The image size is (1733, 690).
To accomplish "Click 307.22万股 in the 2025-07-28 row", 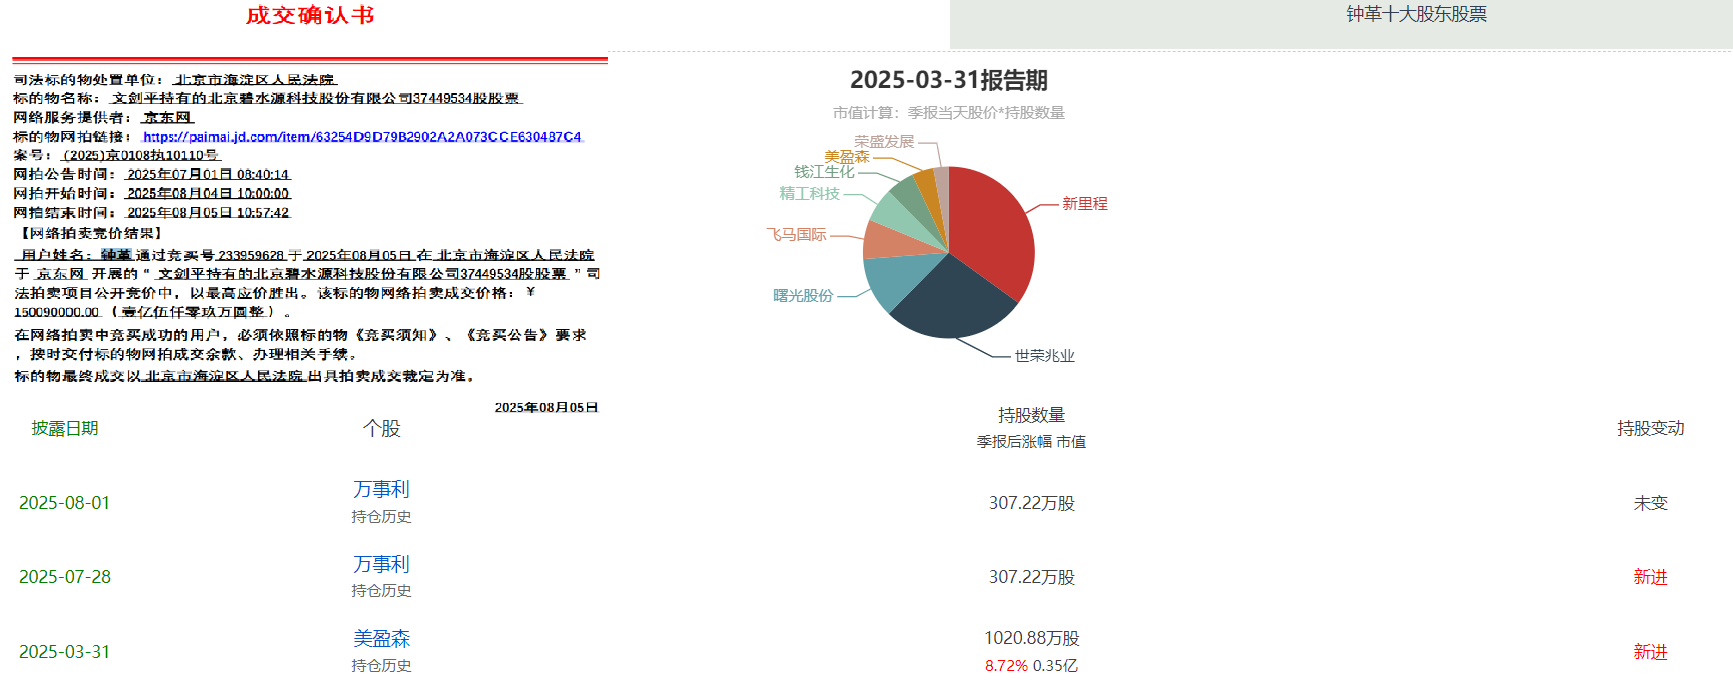I will (1031, 577).
